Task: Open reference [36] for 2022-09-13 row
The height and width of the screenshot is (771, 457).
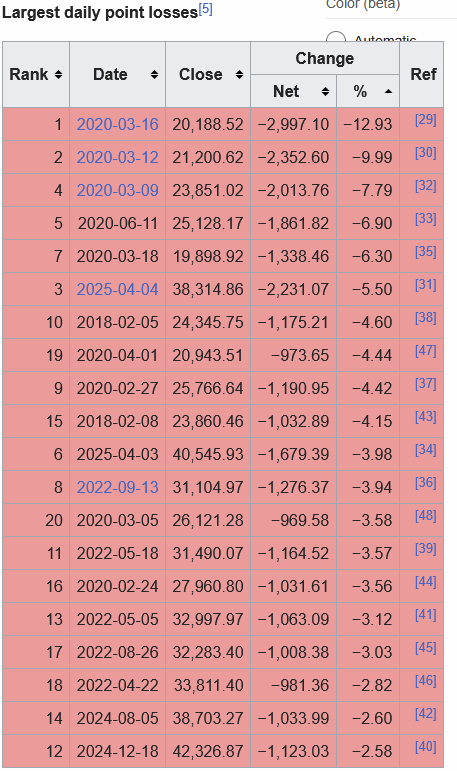Action: (x=426, y=482)
